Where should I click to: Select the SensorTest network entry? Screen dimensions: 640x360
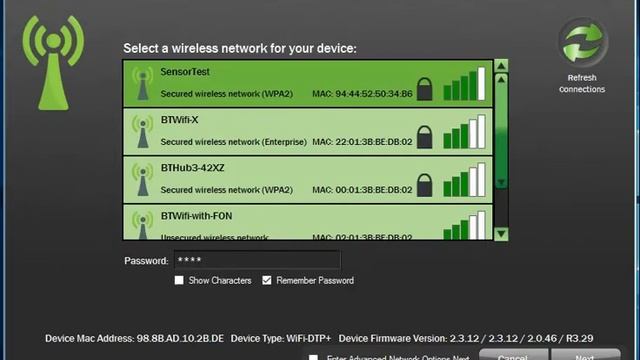308,84
